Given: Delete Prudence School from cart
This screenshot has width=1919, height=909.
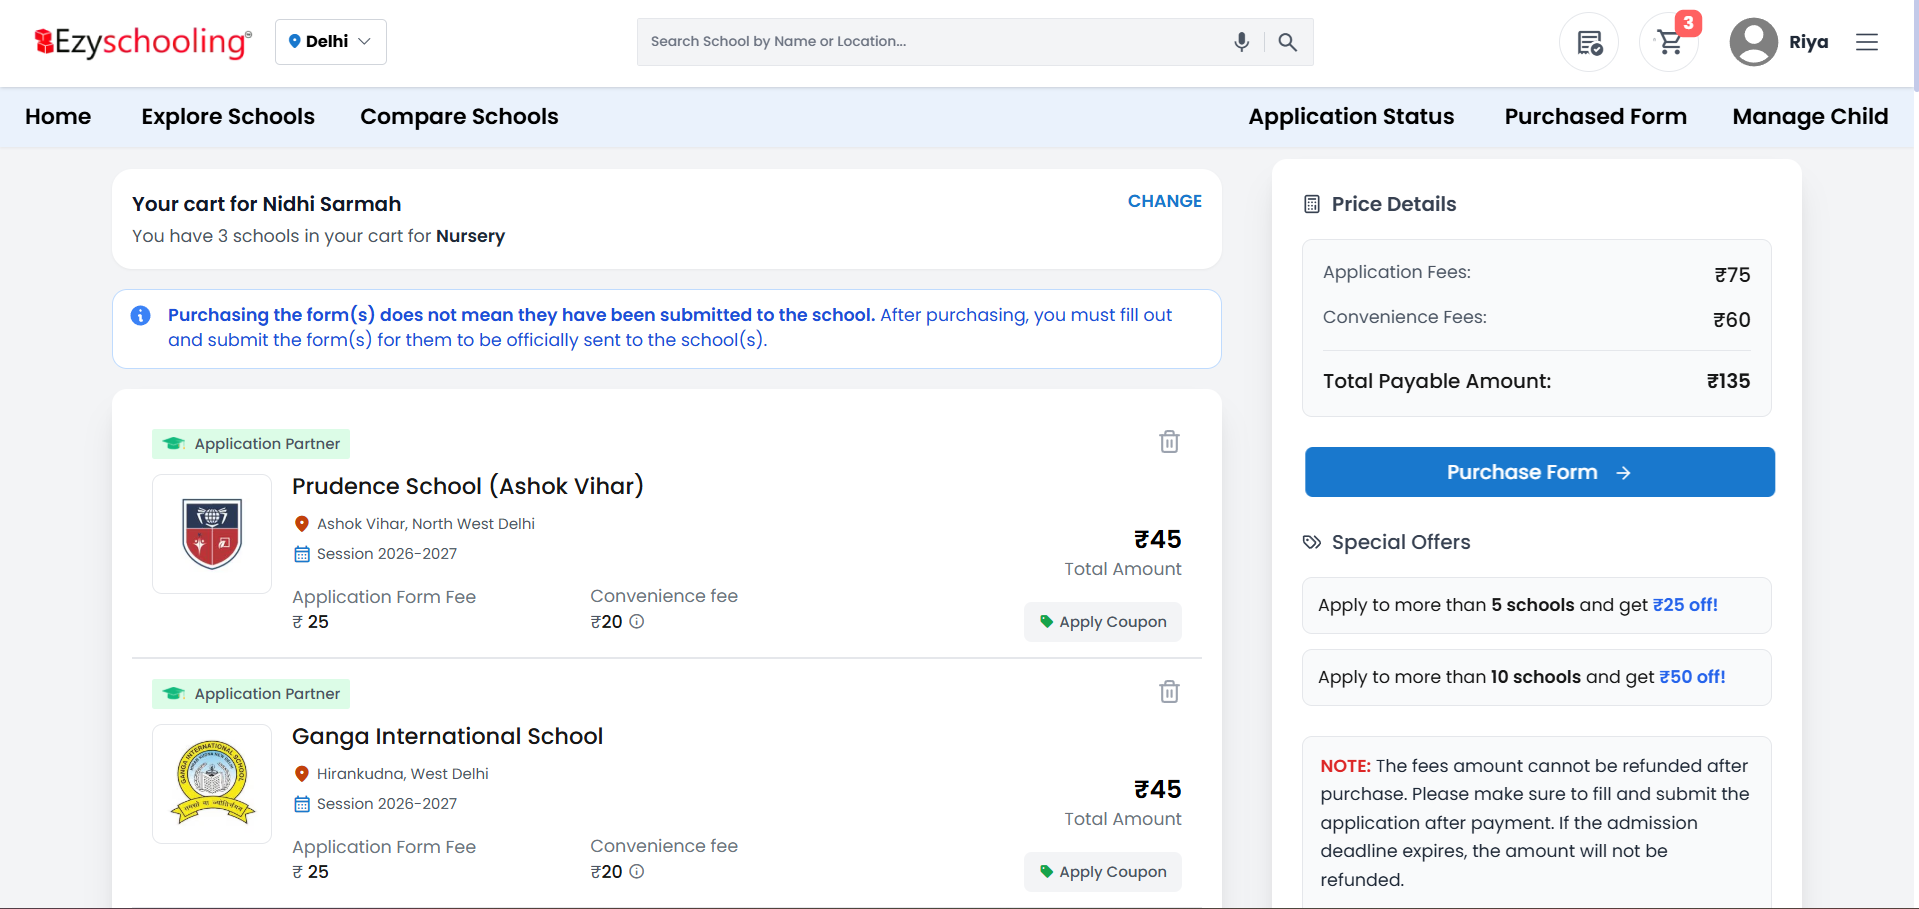Looking at the screenshot, I should pyautogui.click(x=1169, y=442).
